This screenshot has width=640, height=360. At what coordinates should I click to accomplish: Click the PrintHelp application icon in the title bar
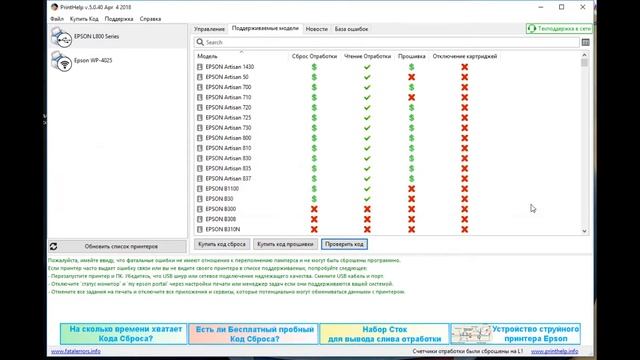(x=54, y=7)
